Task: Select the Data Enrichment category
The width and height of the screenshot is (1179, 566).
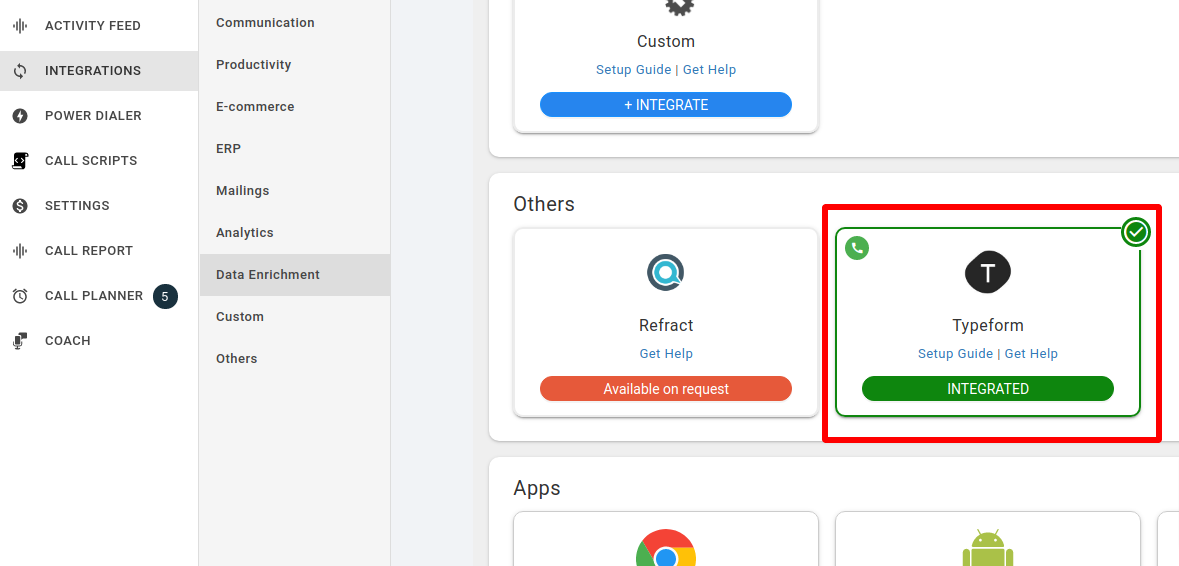Action: click(x=295, y=275)
